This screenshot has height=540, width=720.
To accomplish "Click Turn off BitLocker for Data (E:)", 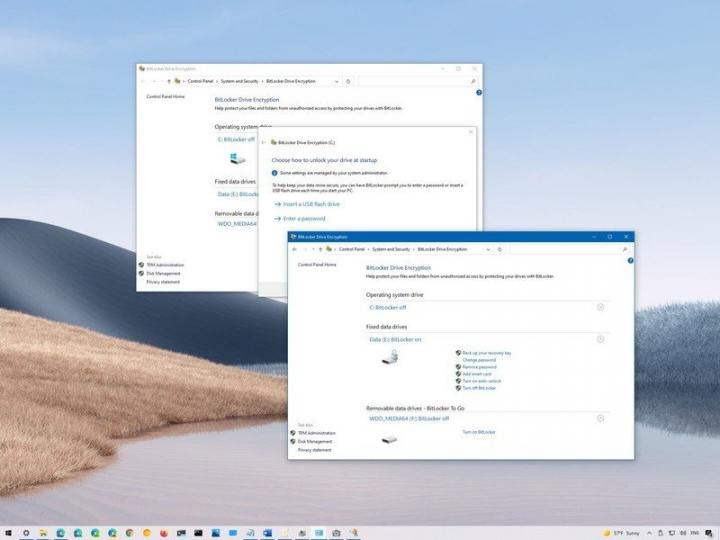I will [x=479, y=388].
